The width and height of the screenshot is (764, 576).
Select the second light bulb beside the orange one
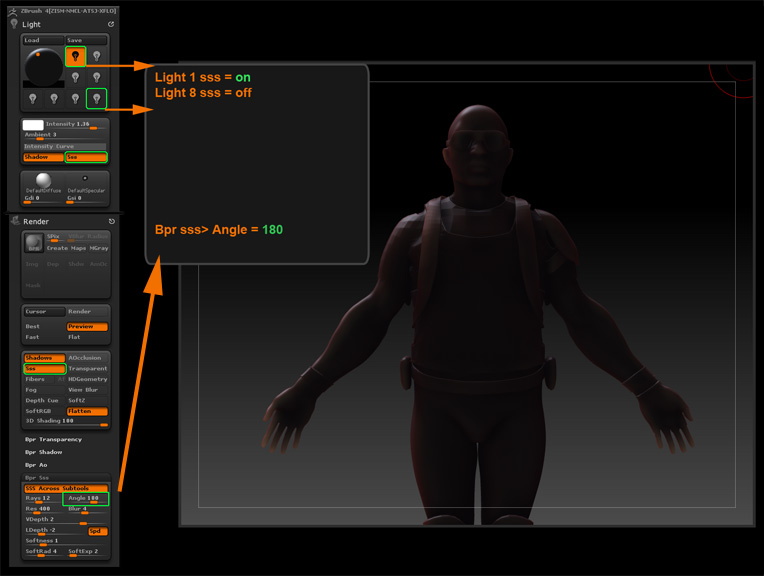[96, 57]
